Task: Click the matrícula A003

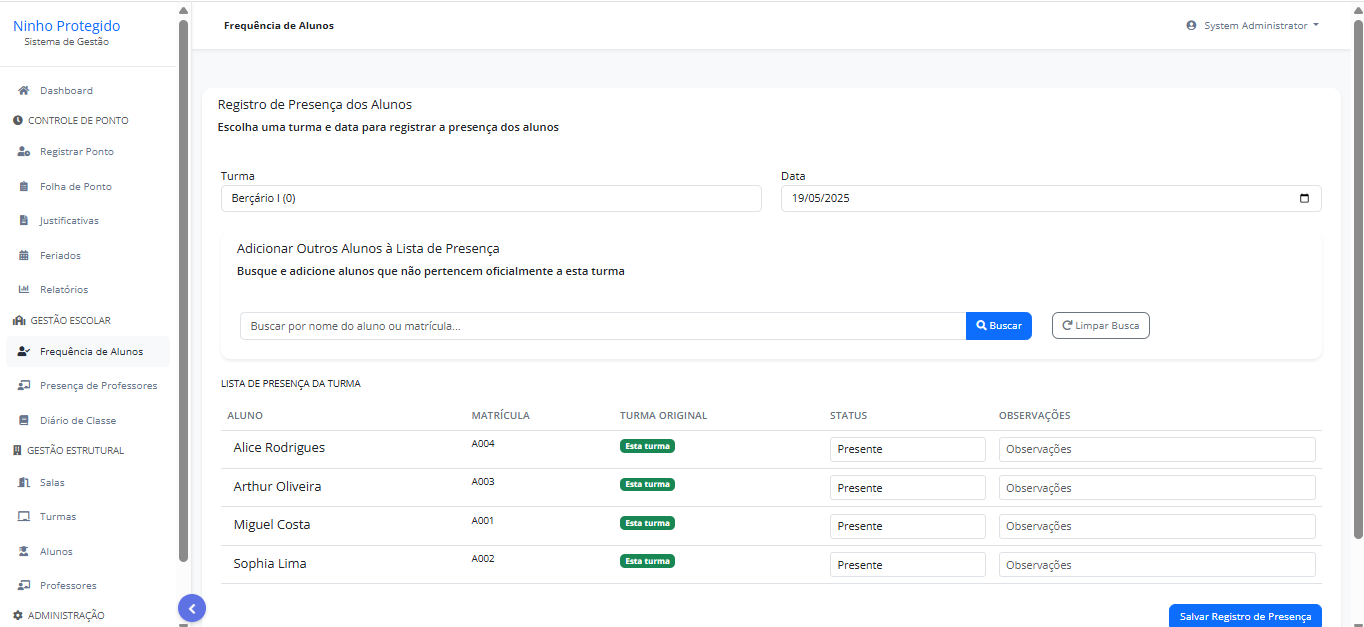Action: tap(483, 482)
